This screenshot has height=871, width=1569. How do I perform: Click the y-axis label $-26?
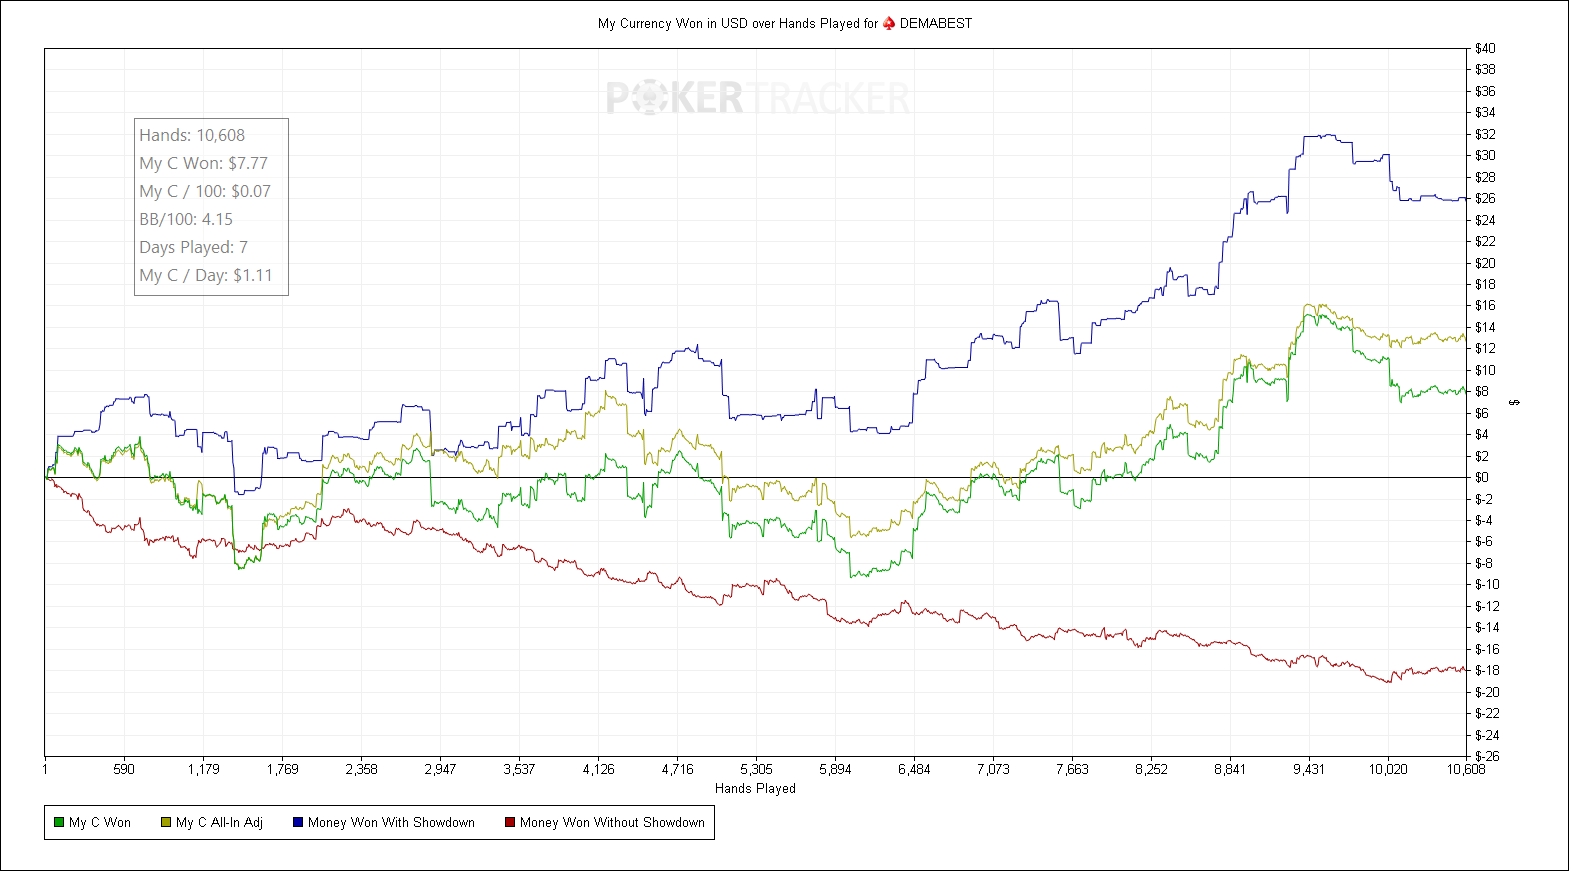pyautogui.click(x=1488, y=756)
